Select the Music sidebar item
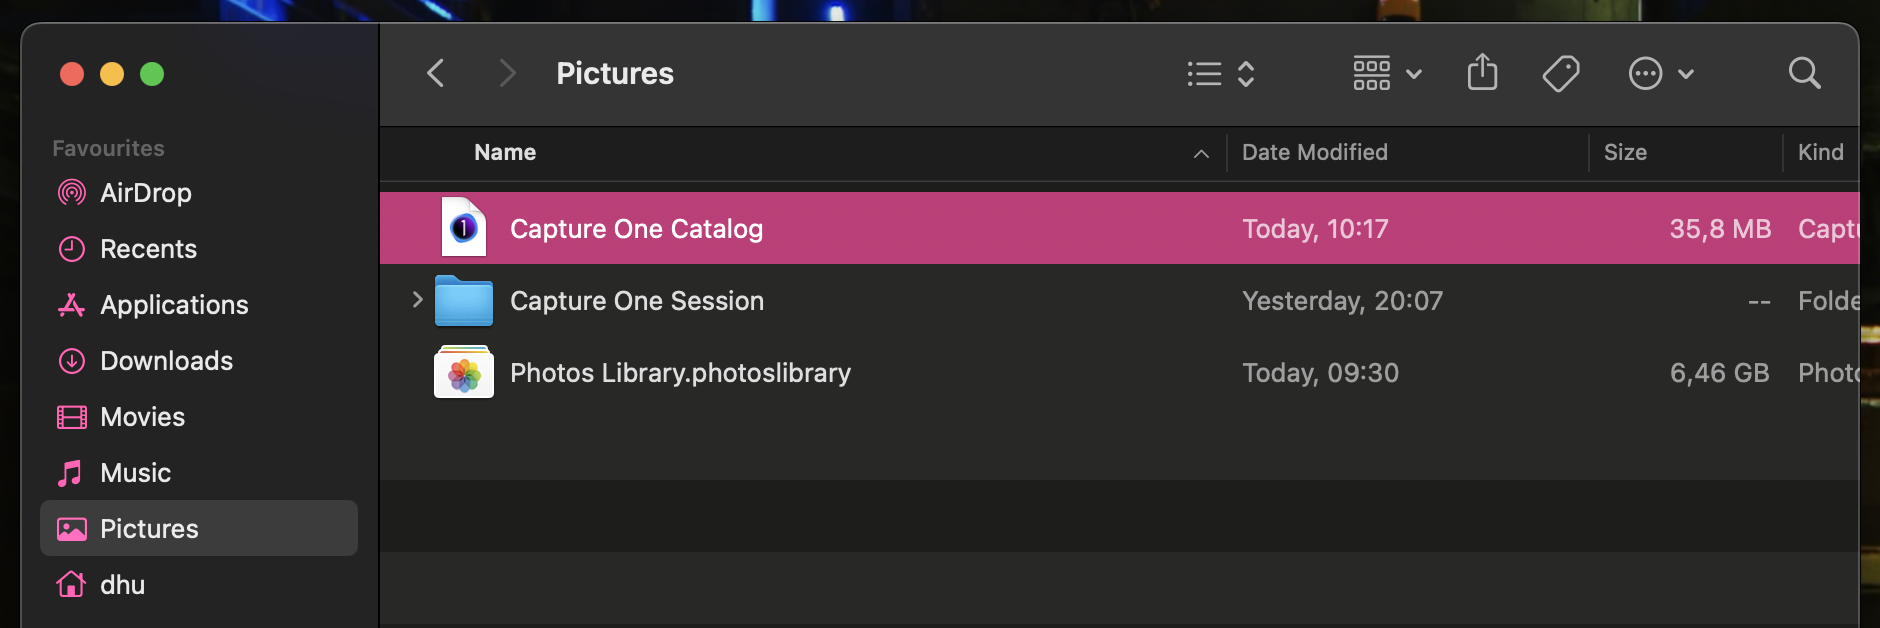The height and width of the screenshot is (628, 1880). point(135,473)
